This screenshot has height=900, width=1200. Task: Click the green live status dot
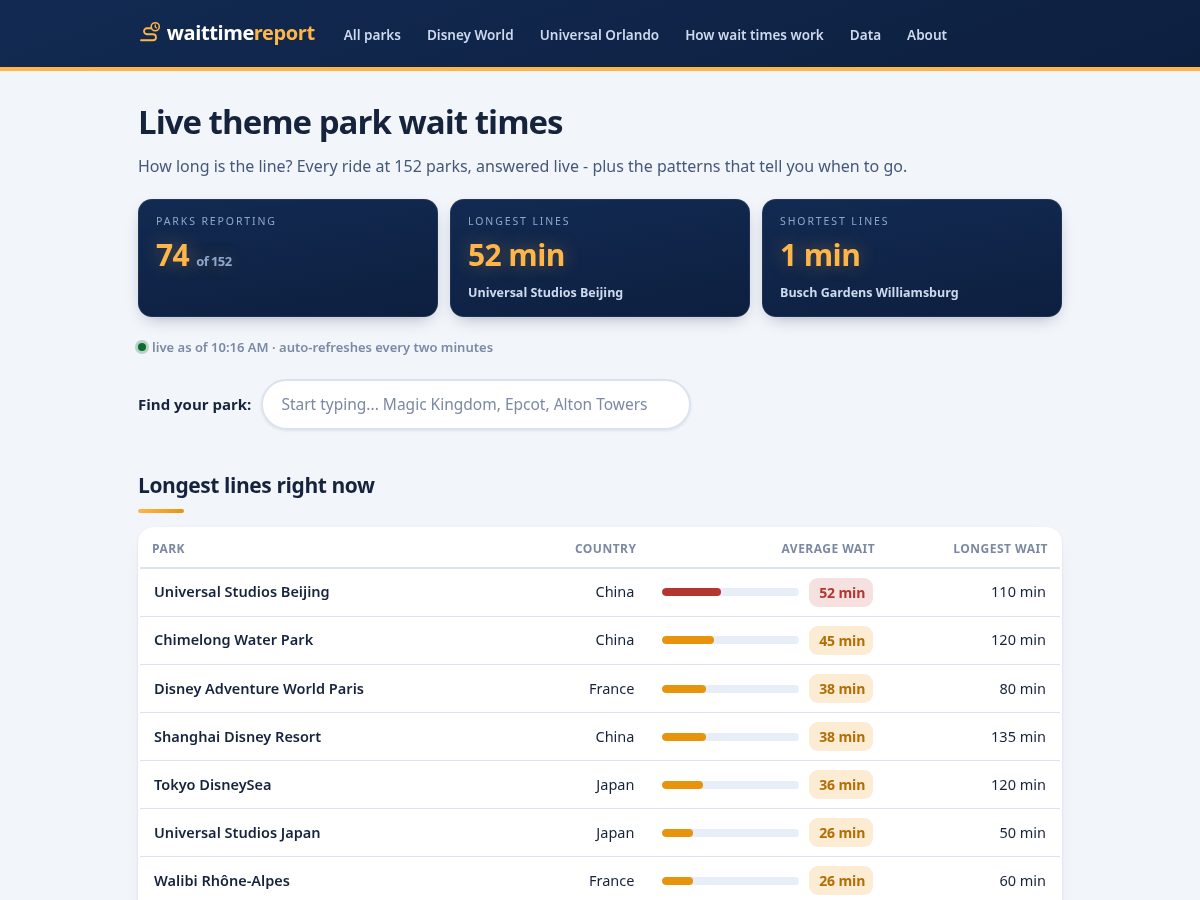coord(142,347)
